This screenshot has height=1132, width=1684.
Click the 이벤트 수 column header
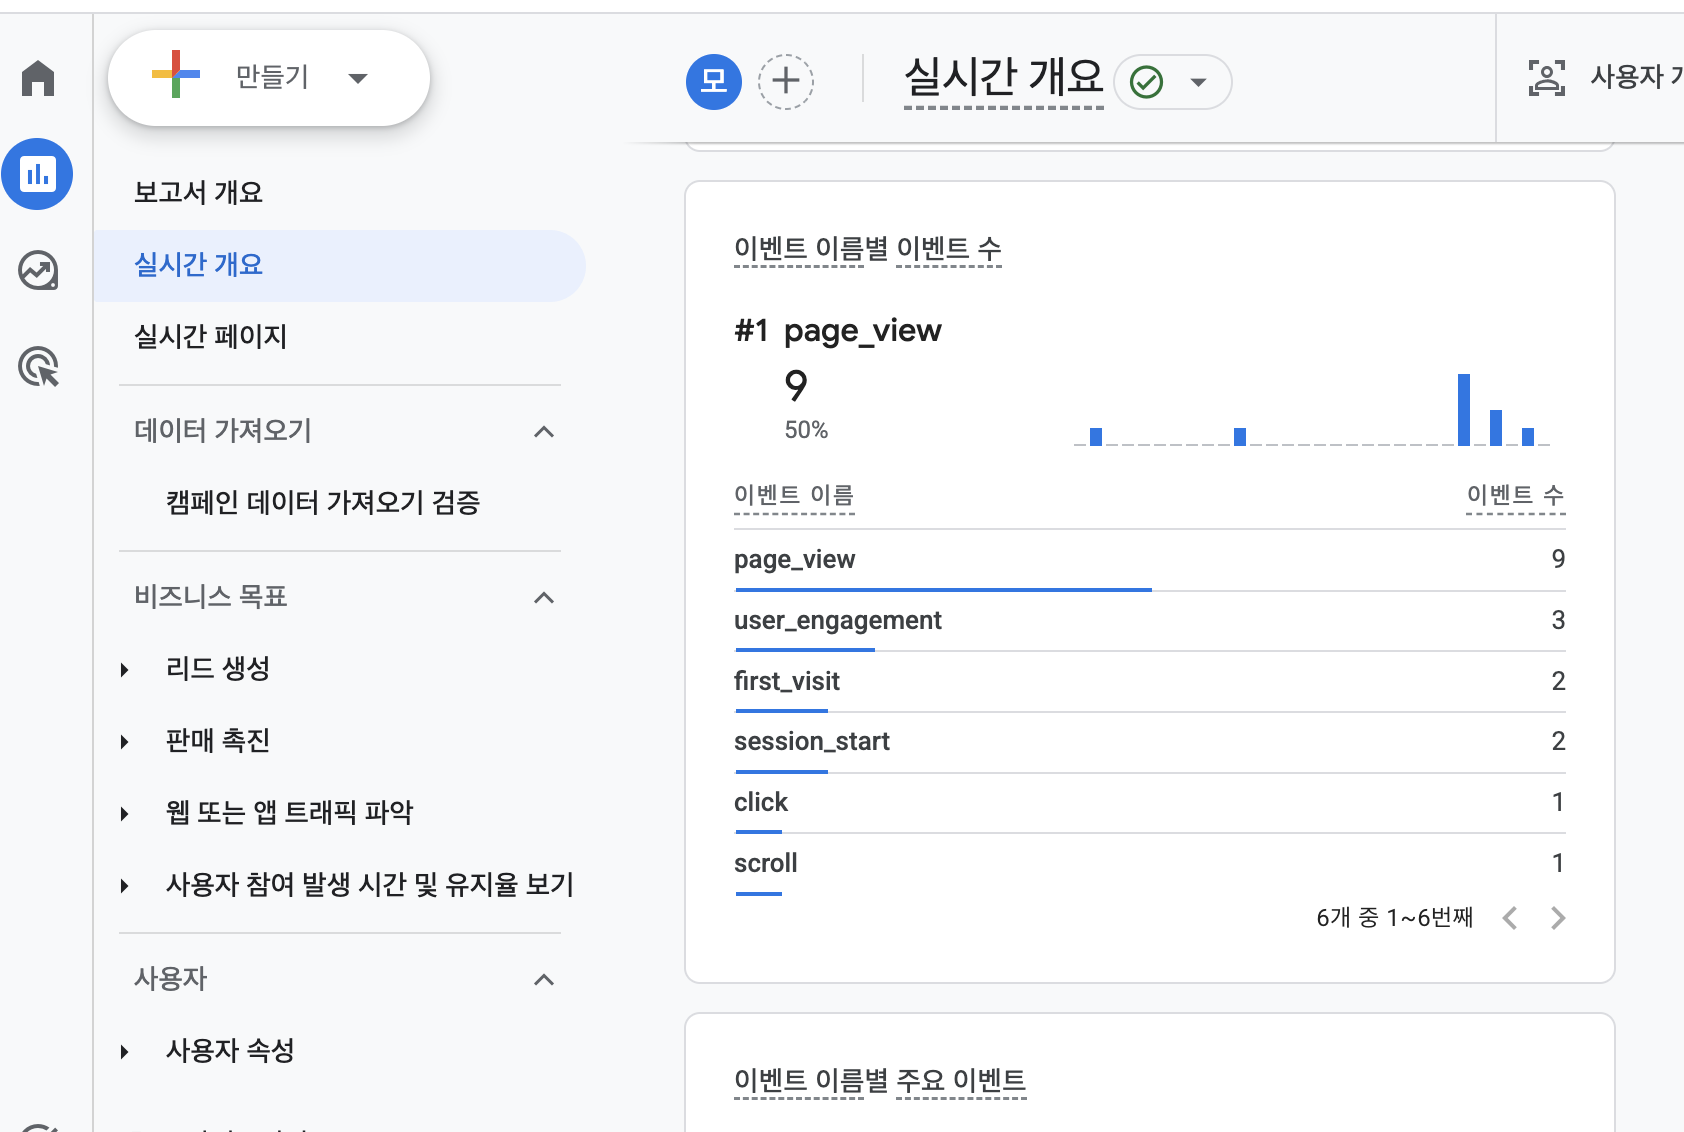click(1515, 495)
